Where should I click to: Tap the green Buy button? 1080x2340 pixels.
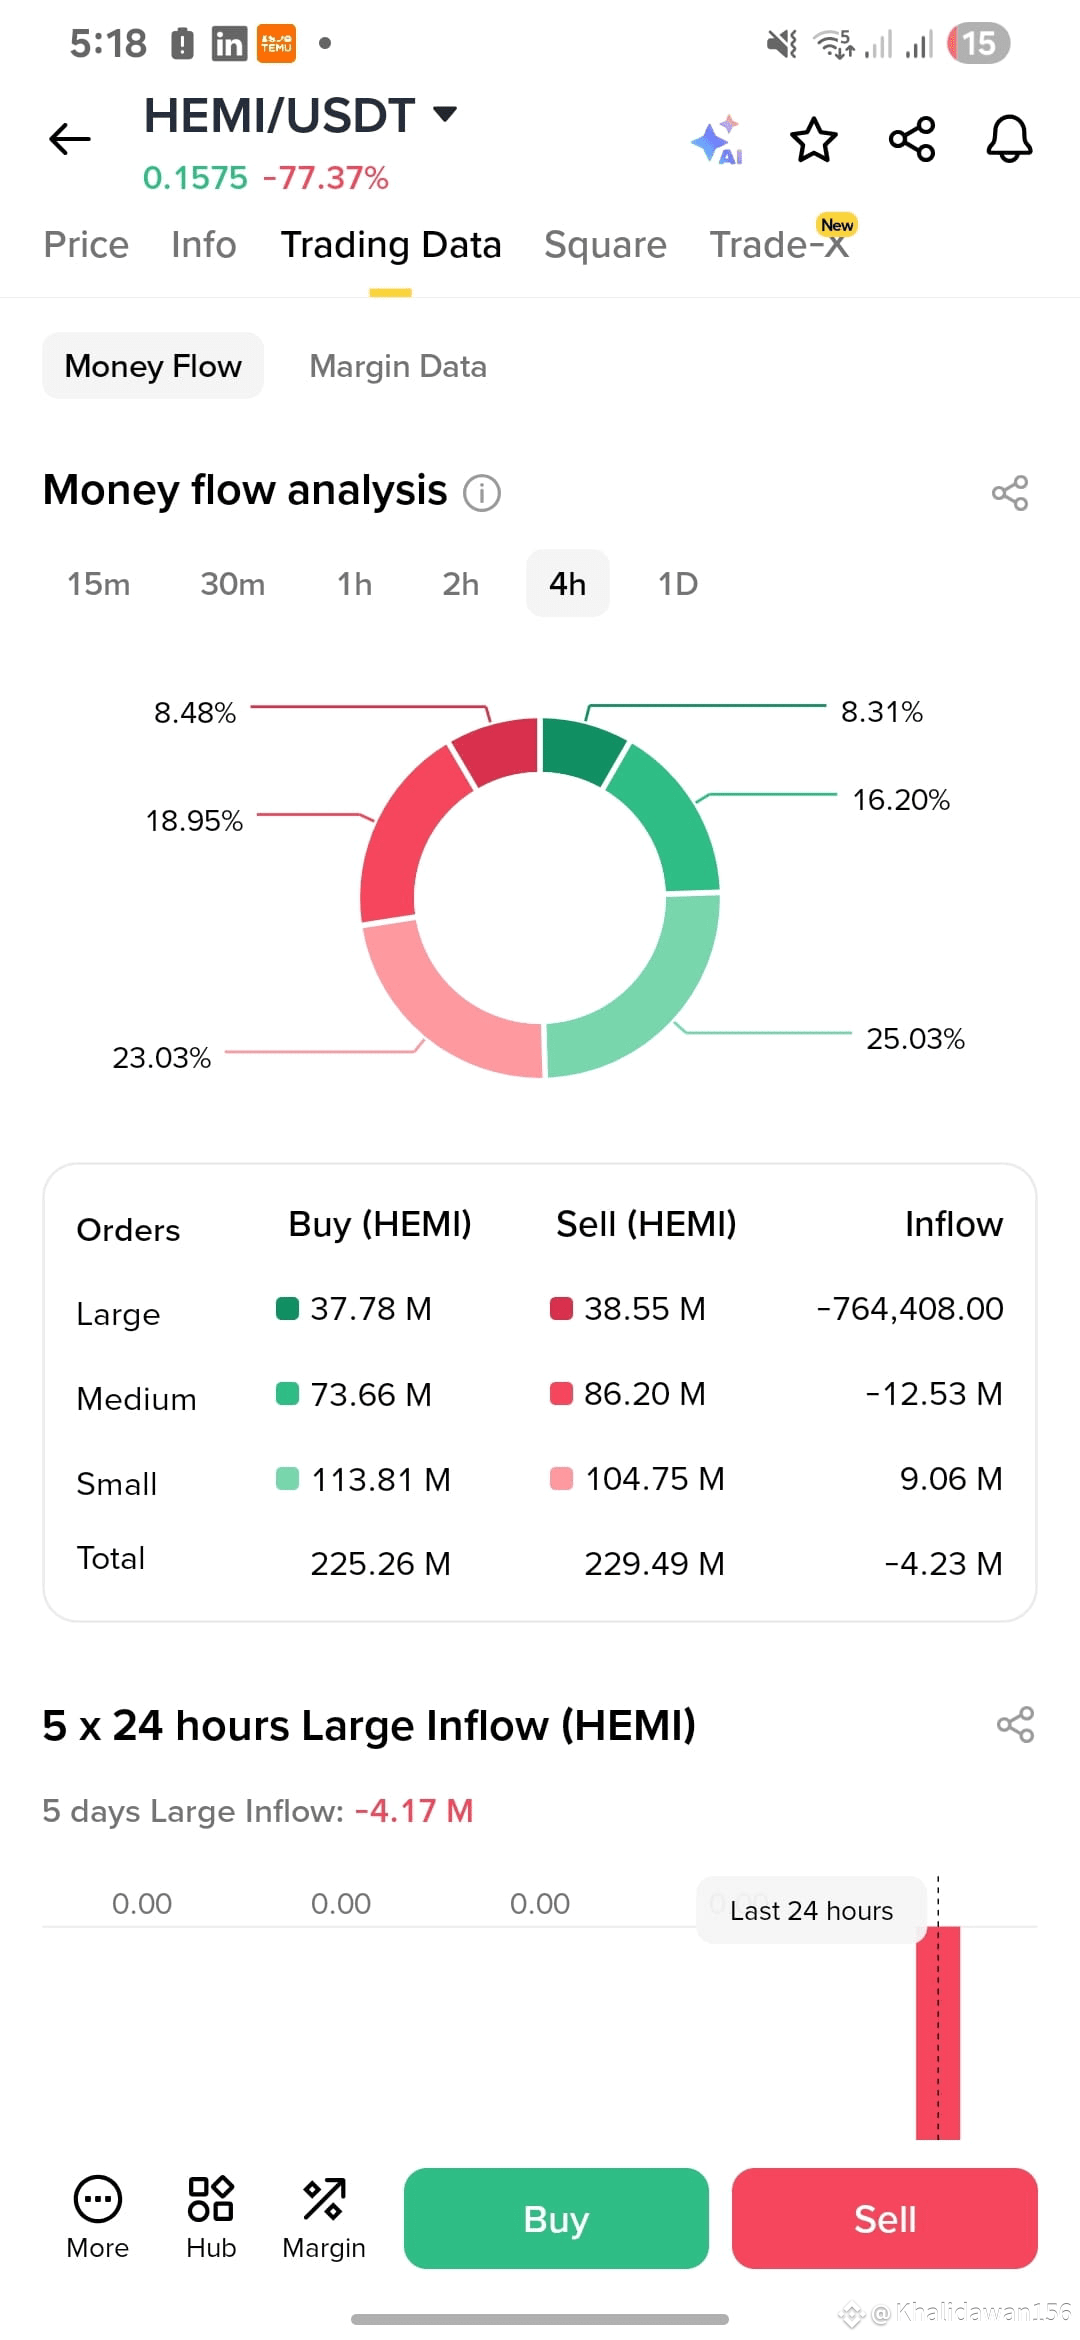pyautogui.click(x=556, y=2218)
